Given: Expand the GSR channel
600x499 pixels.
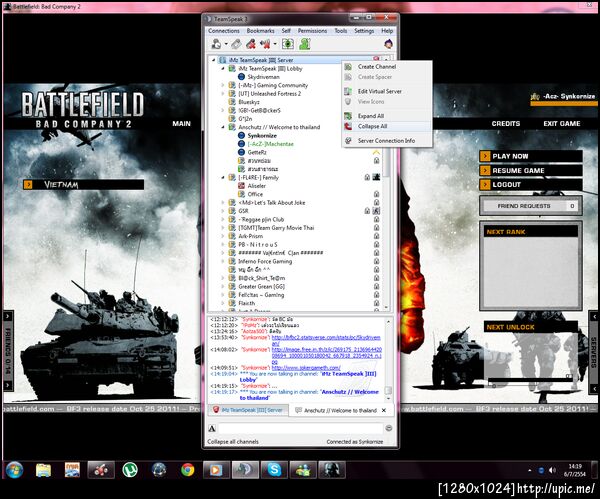Looking at the screenshot, I should (223, 211).
